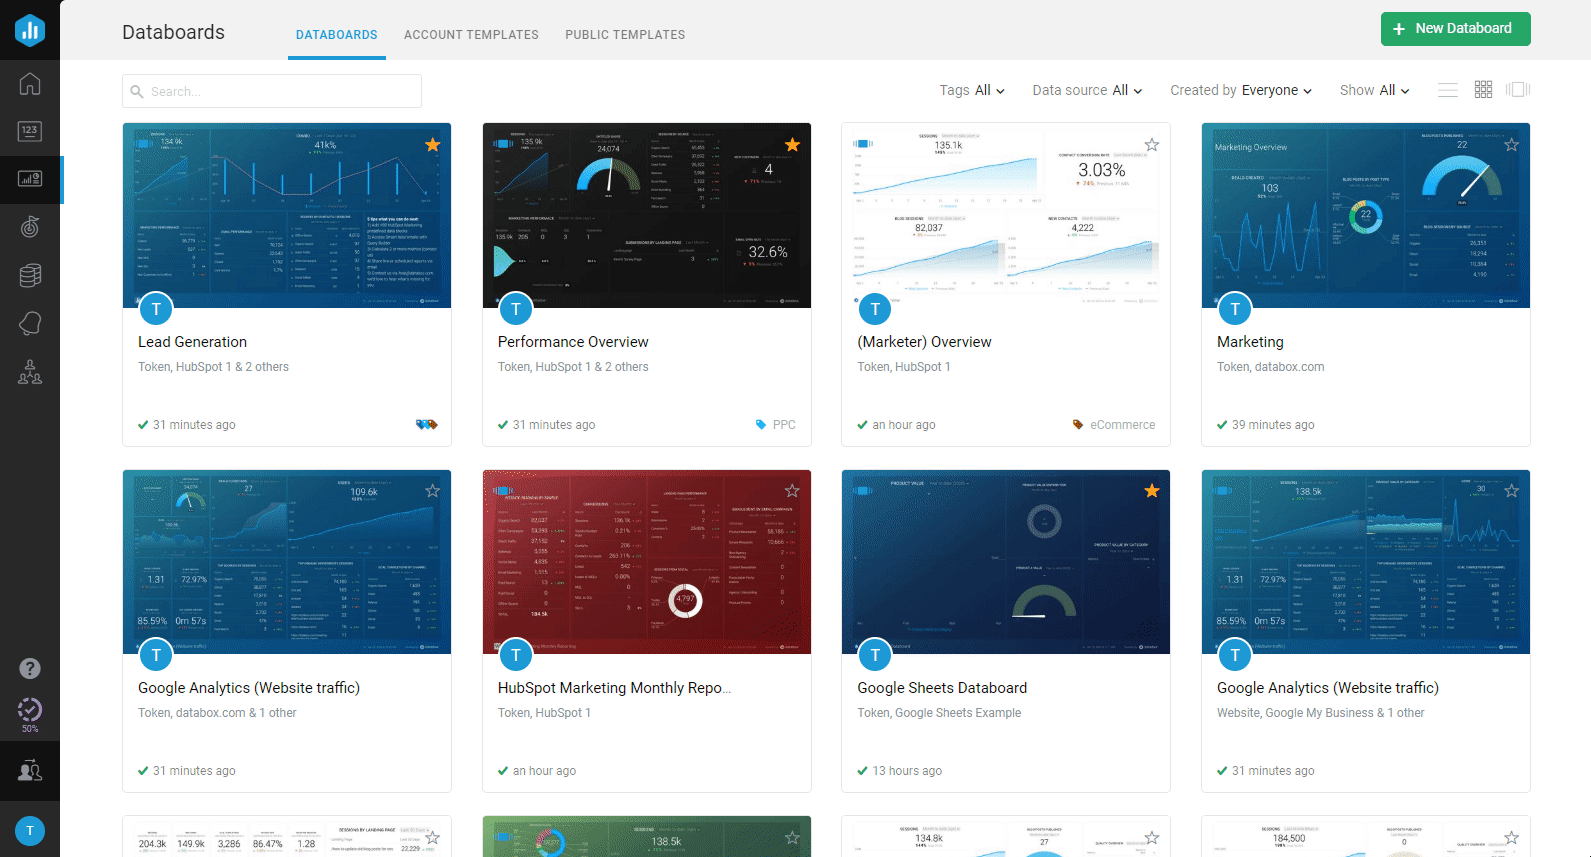Open the organization hierarchy sidebar icon
Image resolution: width=1591 pixels, height=857 pixels.
coord(30,372)
